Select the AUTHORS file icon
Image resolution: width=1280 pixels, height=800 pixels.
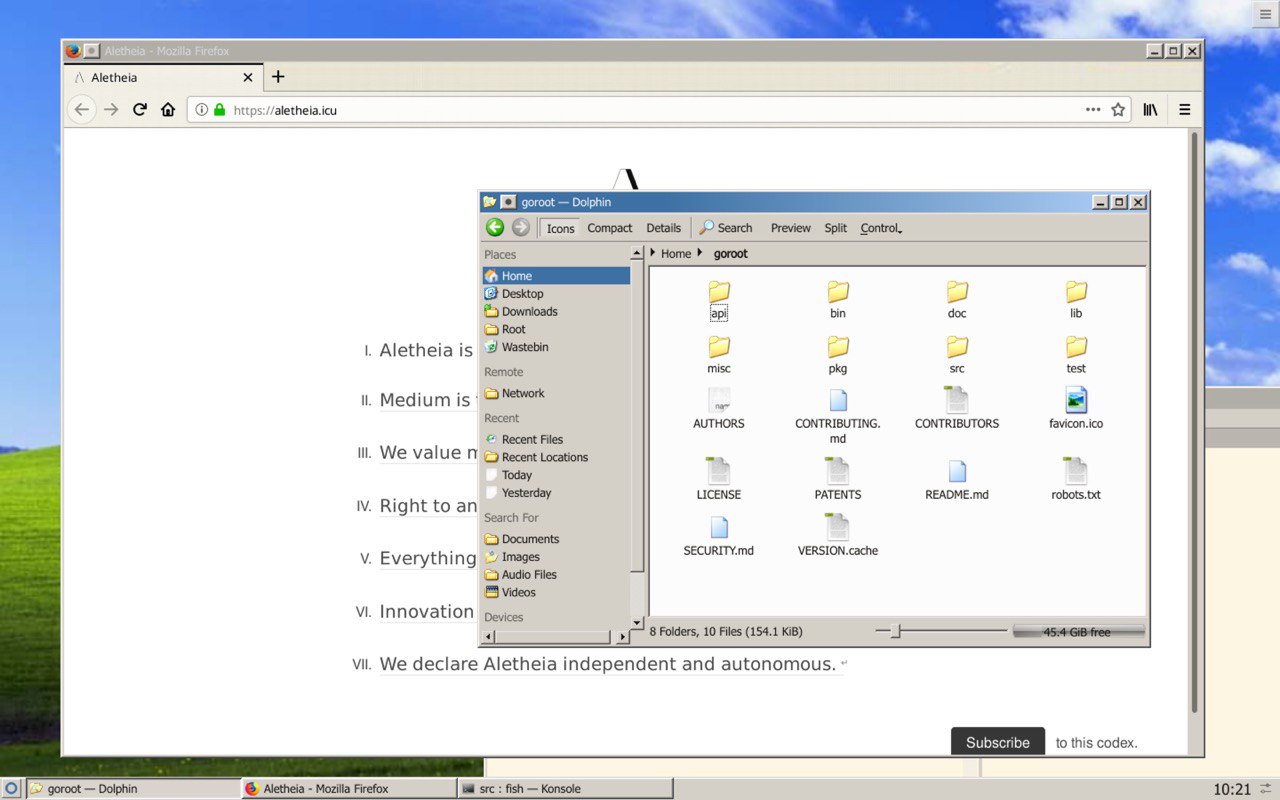click(719, 401)
